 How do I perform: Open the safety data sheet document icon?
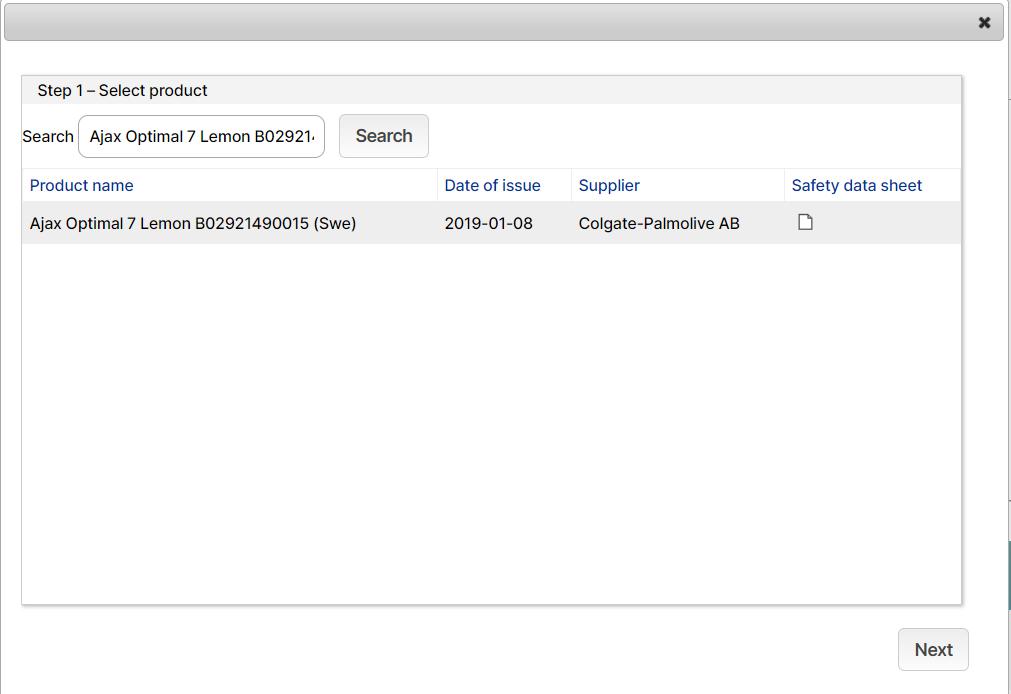805,223
